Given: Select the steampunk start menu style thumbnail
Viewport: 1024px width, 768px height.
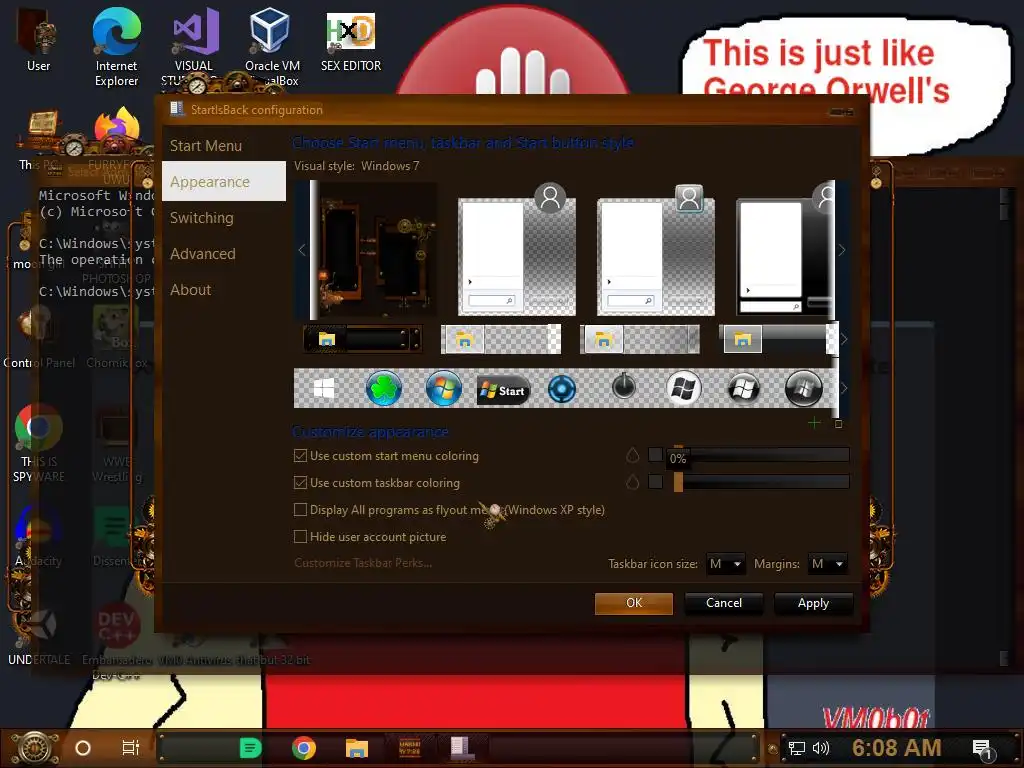Looking at the screenshot, I should [376, 250].
